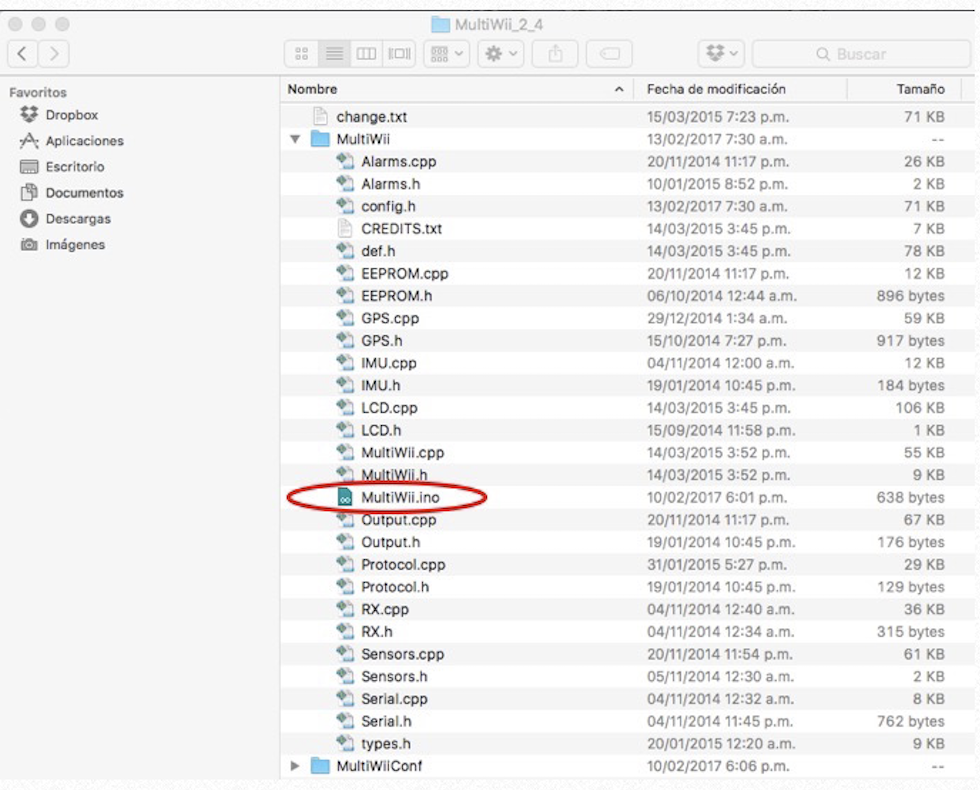Screen dimensions: 980x790
Task: Open Descargas in the sidebar
Action: tap(78, 219)
